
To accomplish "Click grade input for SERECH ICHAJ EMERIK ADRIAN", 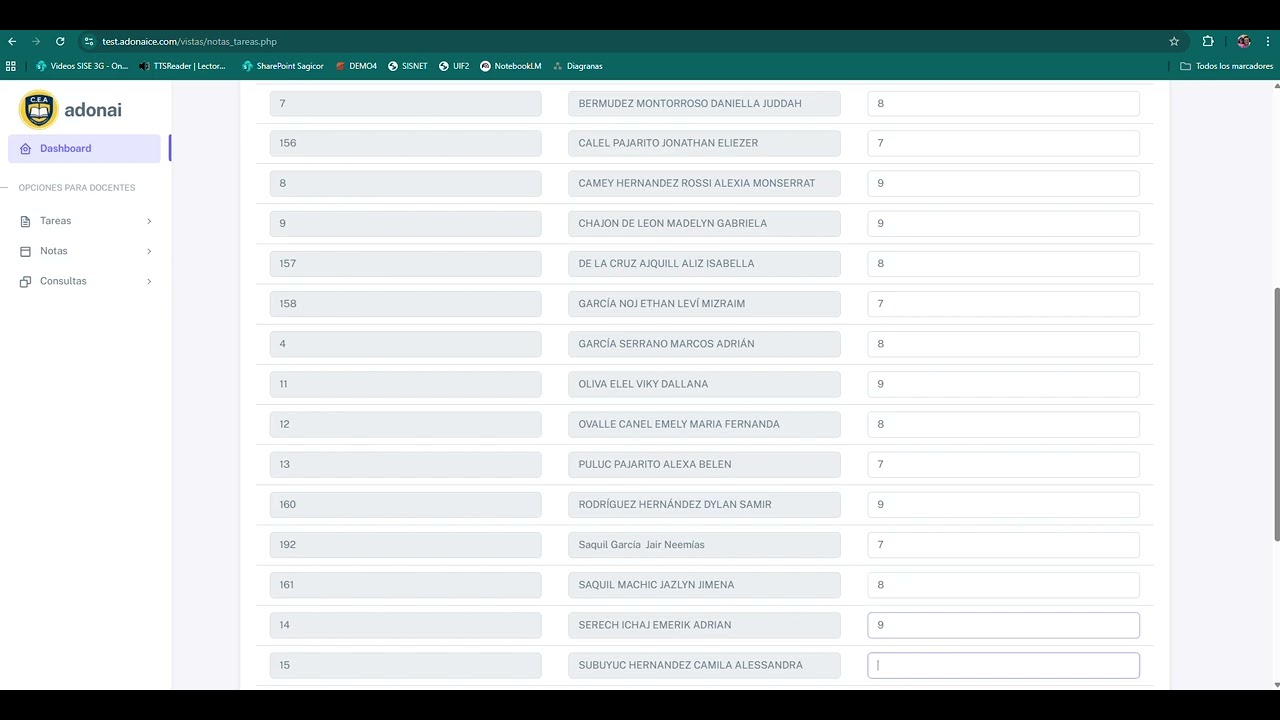I will pos(1003,625).
